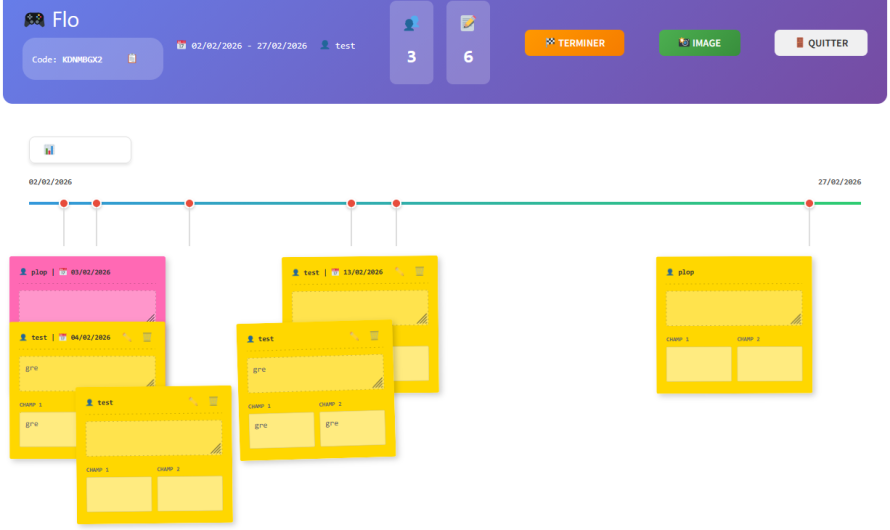
Task: Select the first red marker on the timeline
Action: (x=64, y=204)
